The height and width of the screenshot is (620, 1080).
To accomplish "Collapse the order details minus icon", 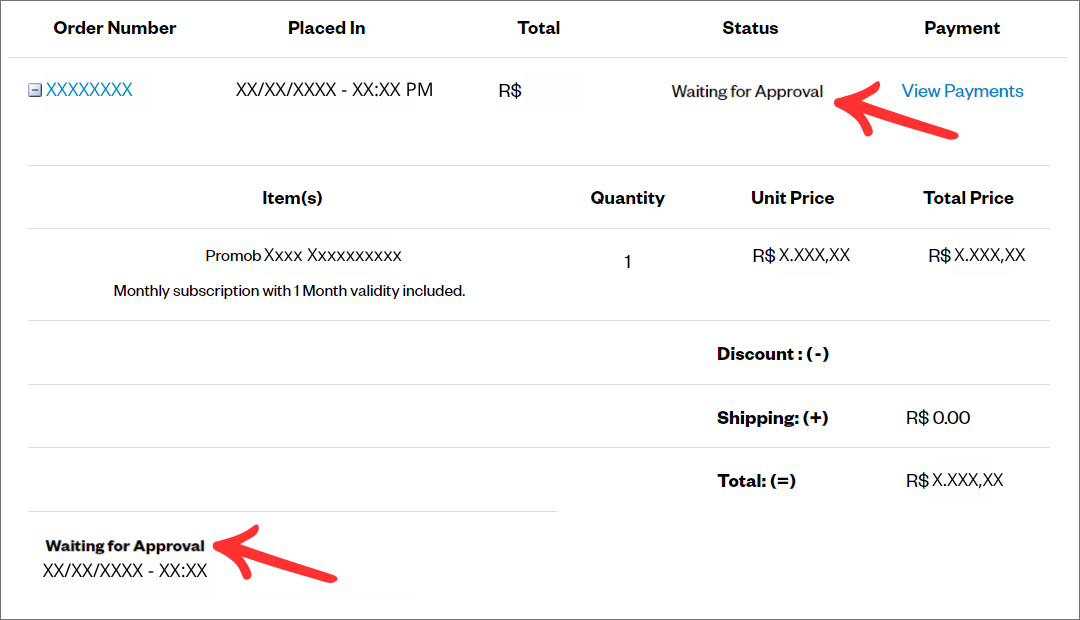I will pos(34,90).
